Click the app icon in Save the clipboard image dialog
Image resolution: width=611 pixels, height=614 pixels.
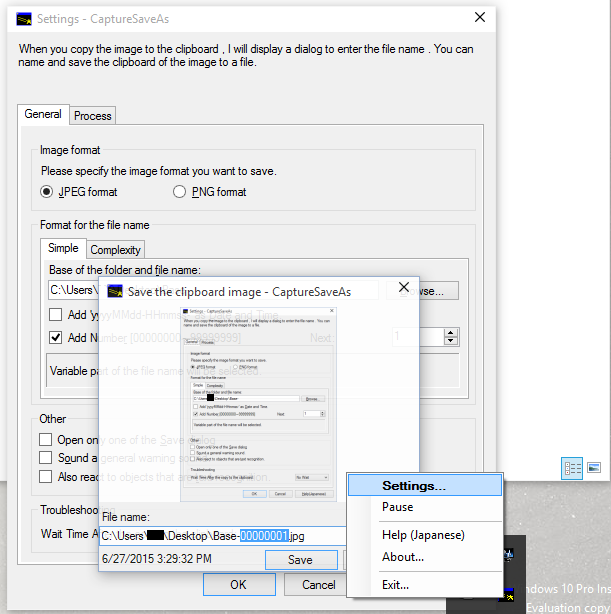click(115, 291)
